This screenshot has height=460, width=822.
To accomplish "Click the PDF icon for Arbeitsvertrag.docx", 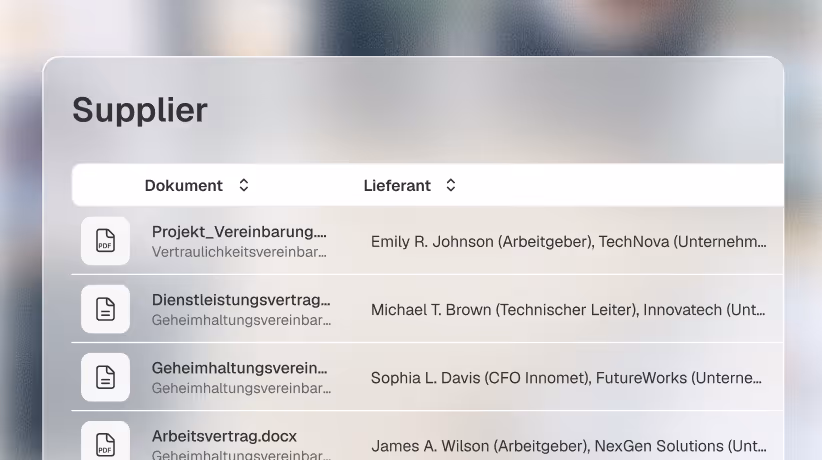I will click(105, 442).
